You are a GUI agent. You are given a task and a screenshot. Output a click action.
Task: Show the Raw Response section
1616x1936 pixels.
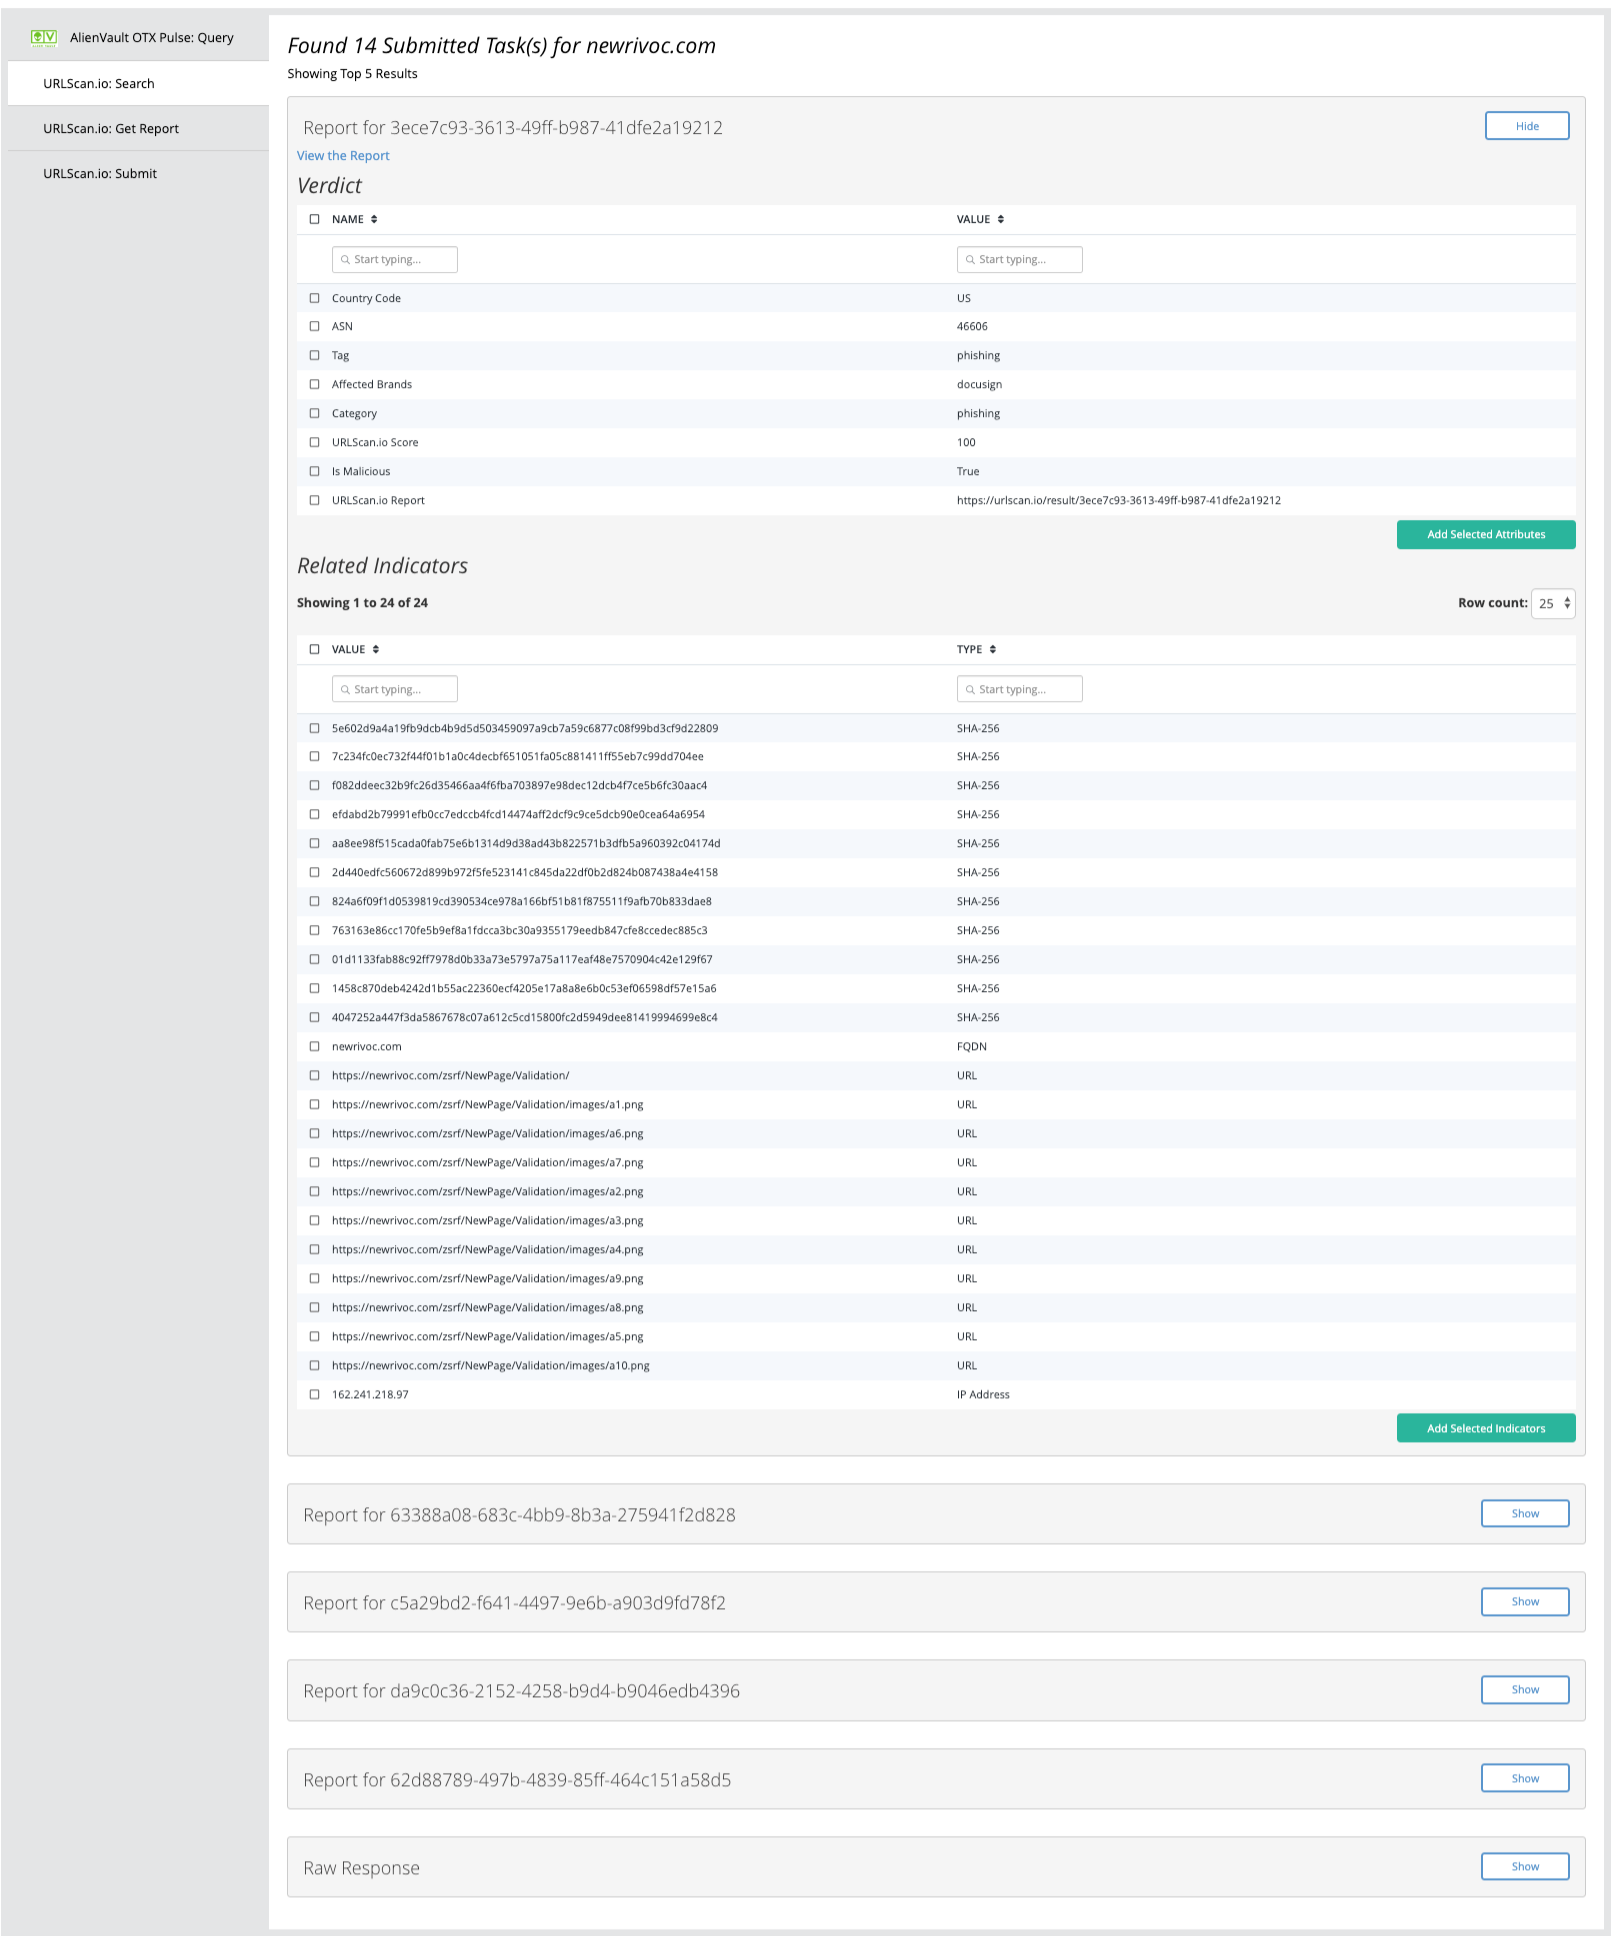[1524, 1866]
